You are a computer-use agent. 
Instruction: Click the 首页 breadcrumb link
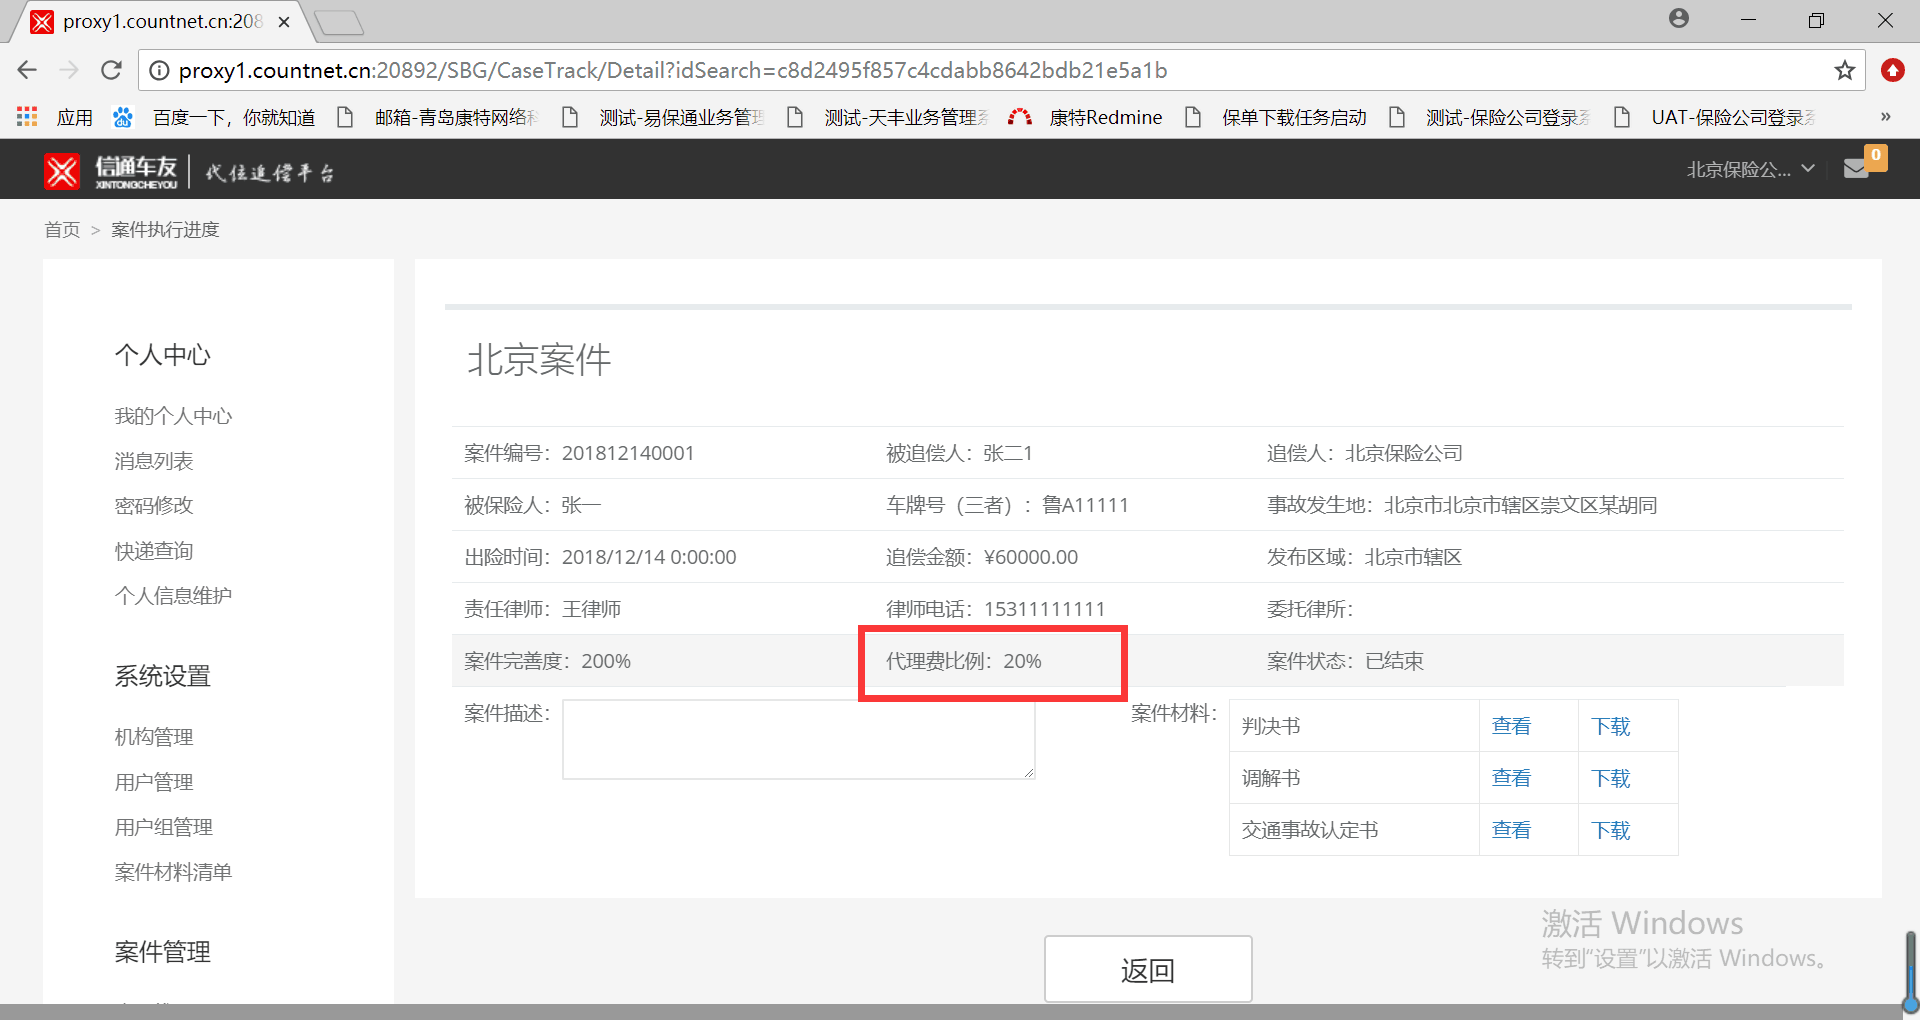(62, 230)
